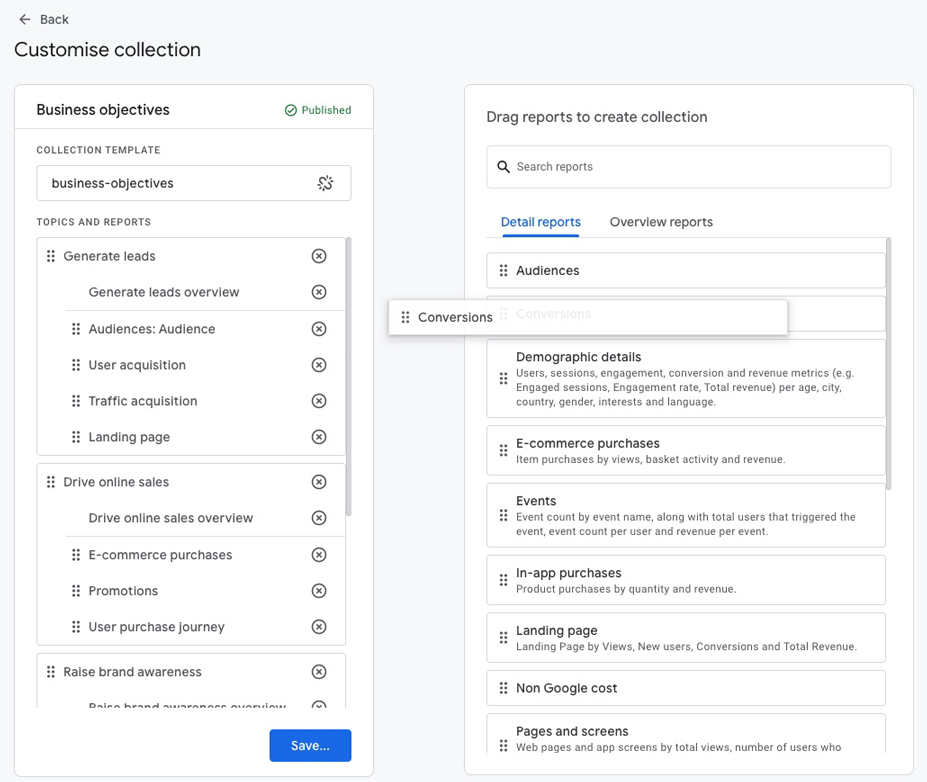The width and height of the screenshot is (927, 782).
Task: Remove Drive online sales overview
Action: pyautogui.click(x=319, y=518)
